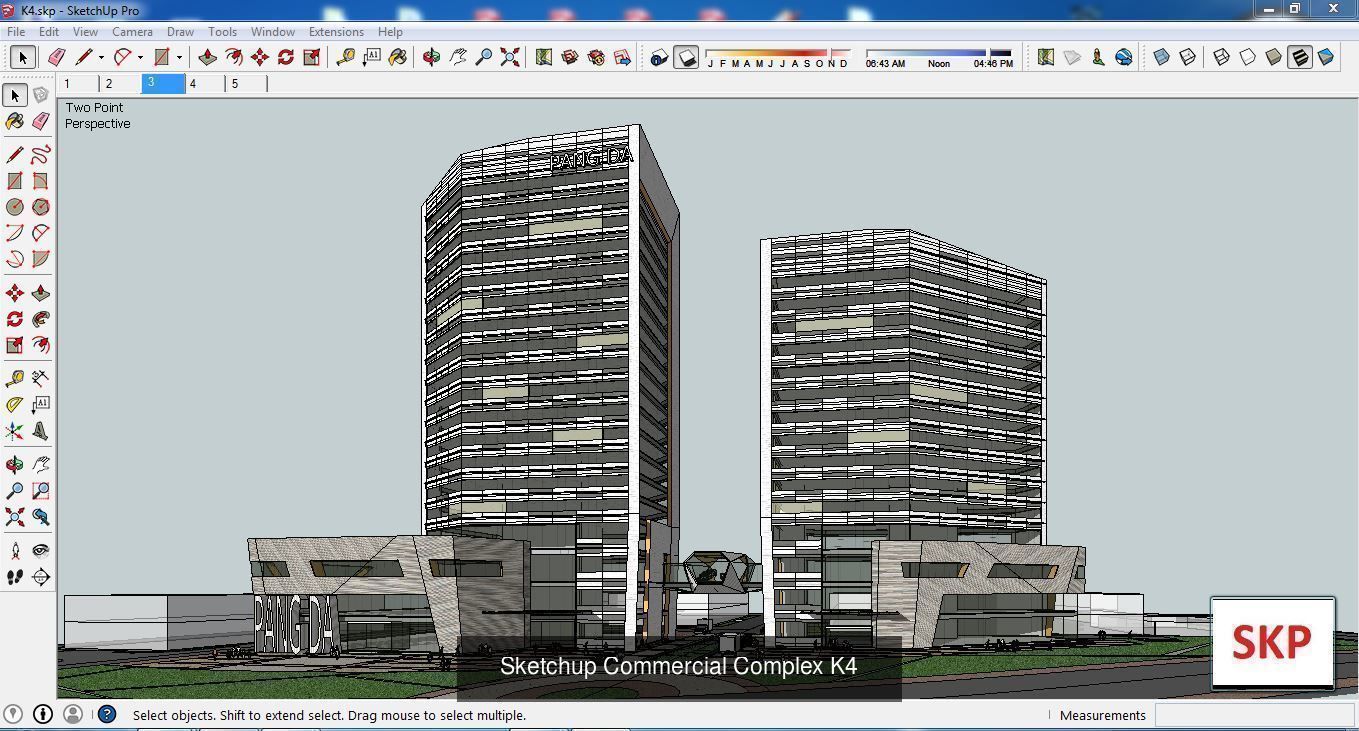The width and height of the screenshot is (1359, 731).
Task: Open the Window menu
Action: tap(272, 31)
